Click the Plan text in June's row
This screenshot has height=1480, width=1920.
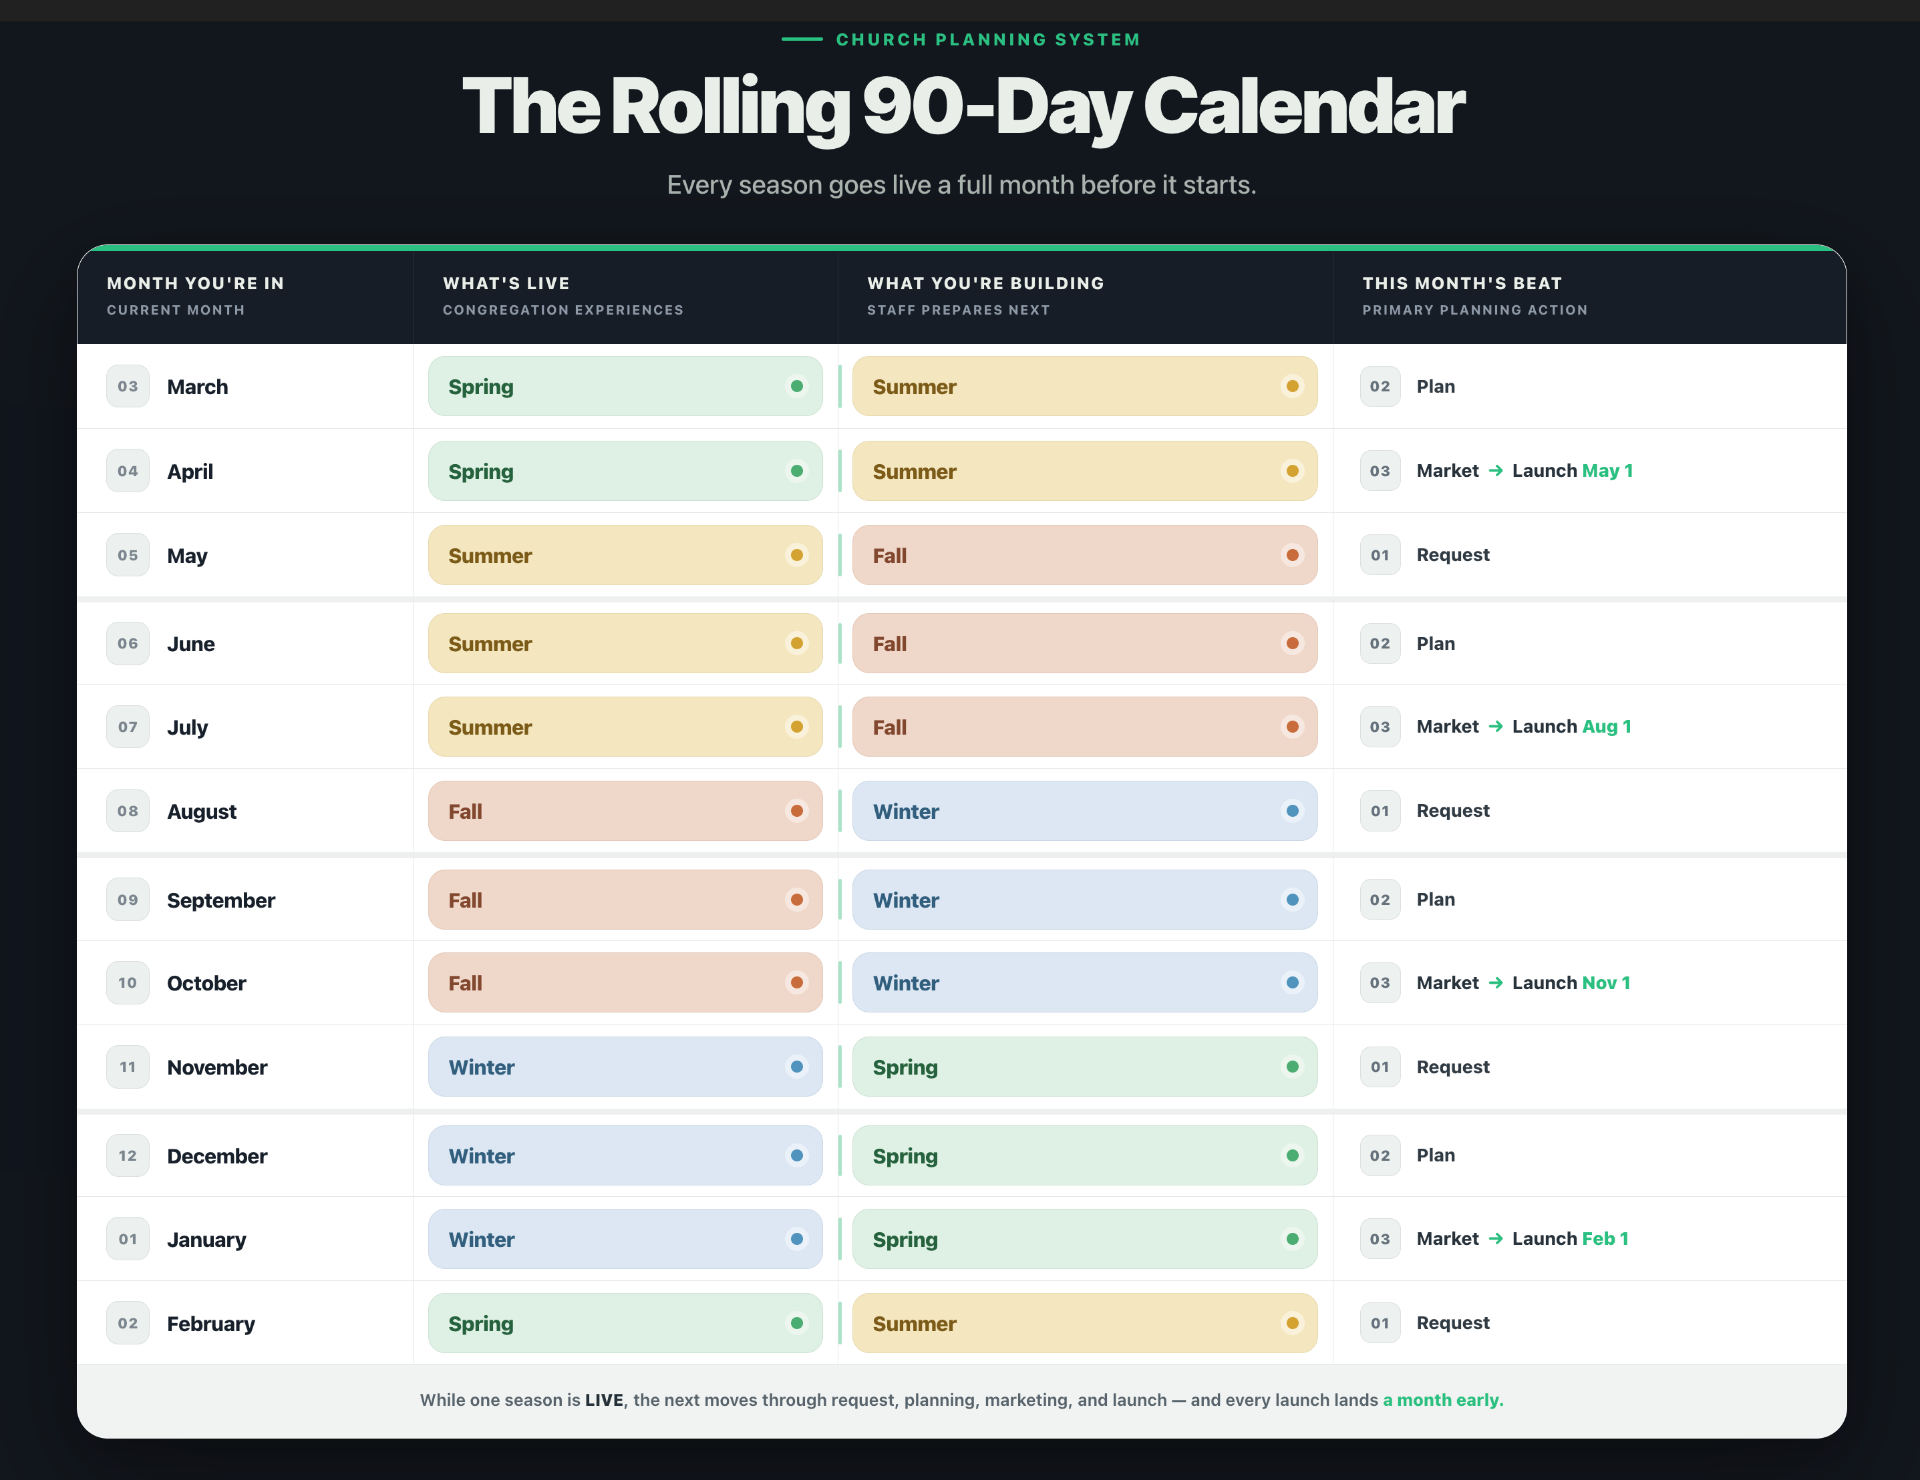1436,643
